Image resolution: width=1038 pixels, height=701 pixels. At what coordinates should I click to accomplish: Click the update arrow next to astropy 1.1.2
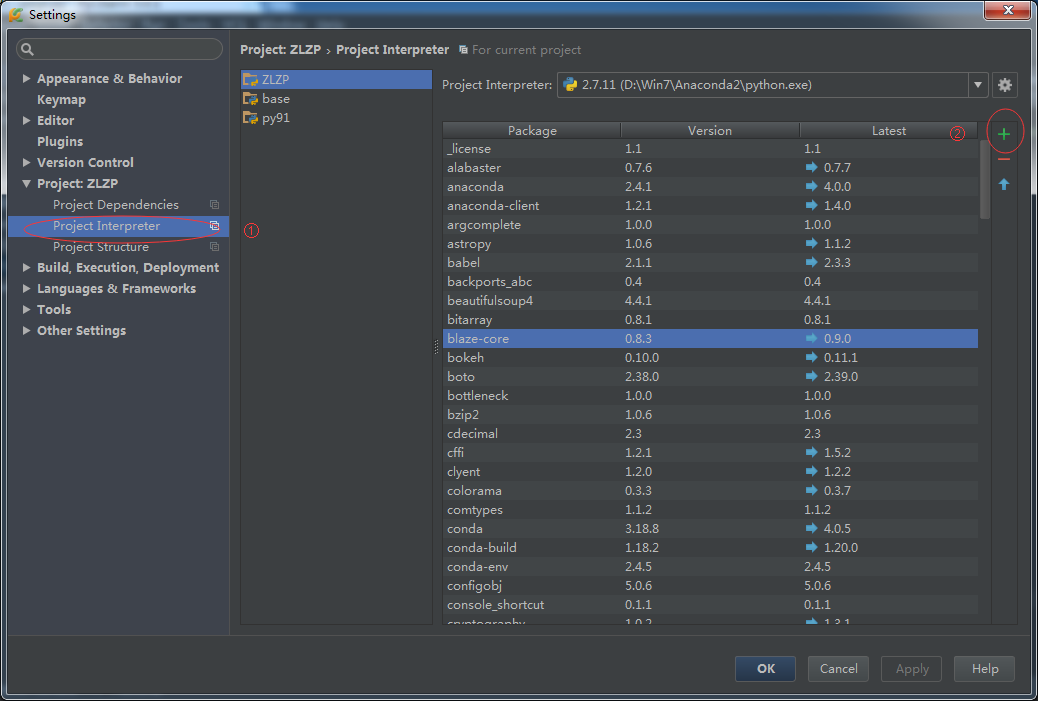click(811, 244)
